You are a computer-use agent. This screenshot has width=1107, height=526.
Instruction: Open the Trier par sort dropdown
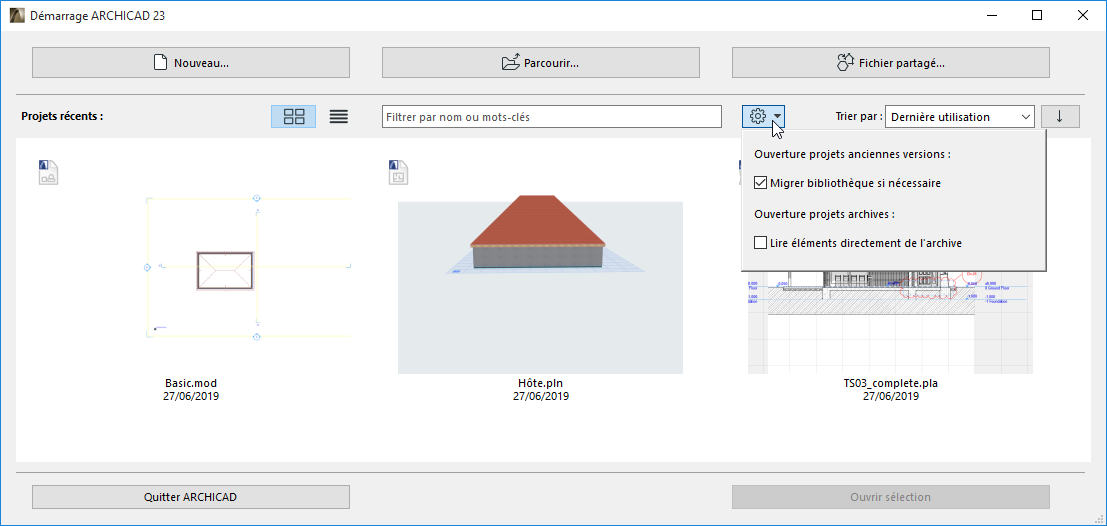960,116
